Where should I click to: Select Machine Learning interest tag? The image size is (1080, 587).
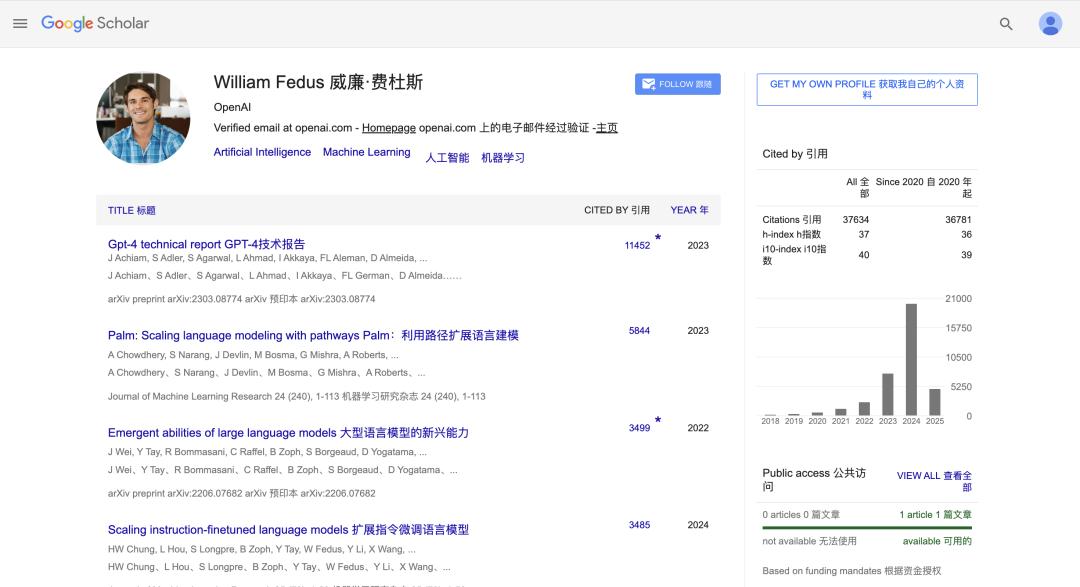[x=366, y=152]
